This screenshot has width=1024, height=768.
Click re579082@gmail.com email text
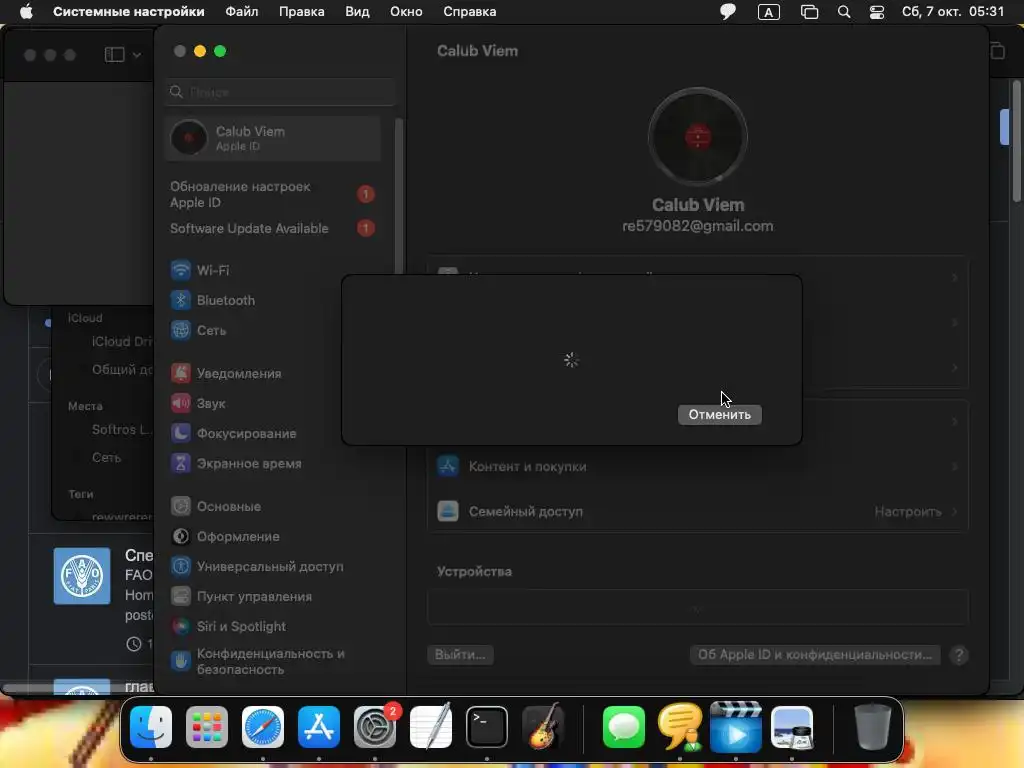pos(697,226)
